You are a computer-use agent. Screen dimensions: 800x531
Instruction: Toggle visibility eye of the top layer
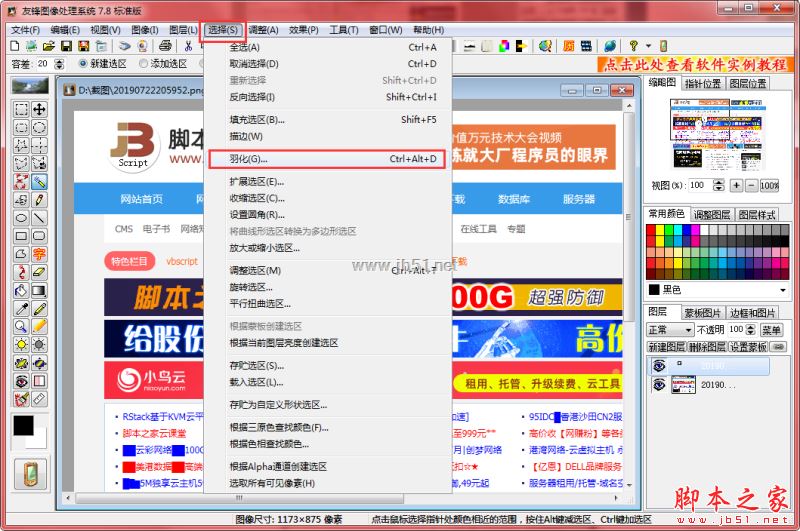(x=659, y=366)
